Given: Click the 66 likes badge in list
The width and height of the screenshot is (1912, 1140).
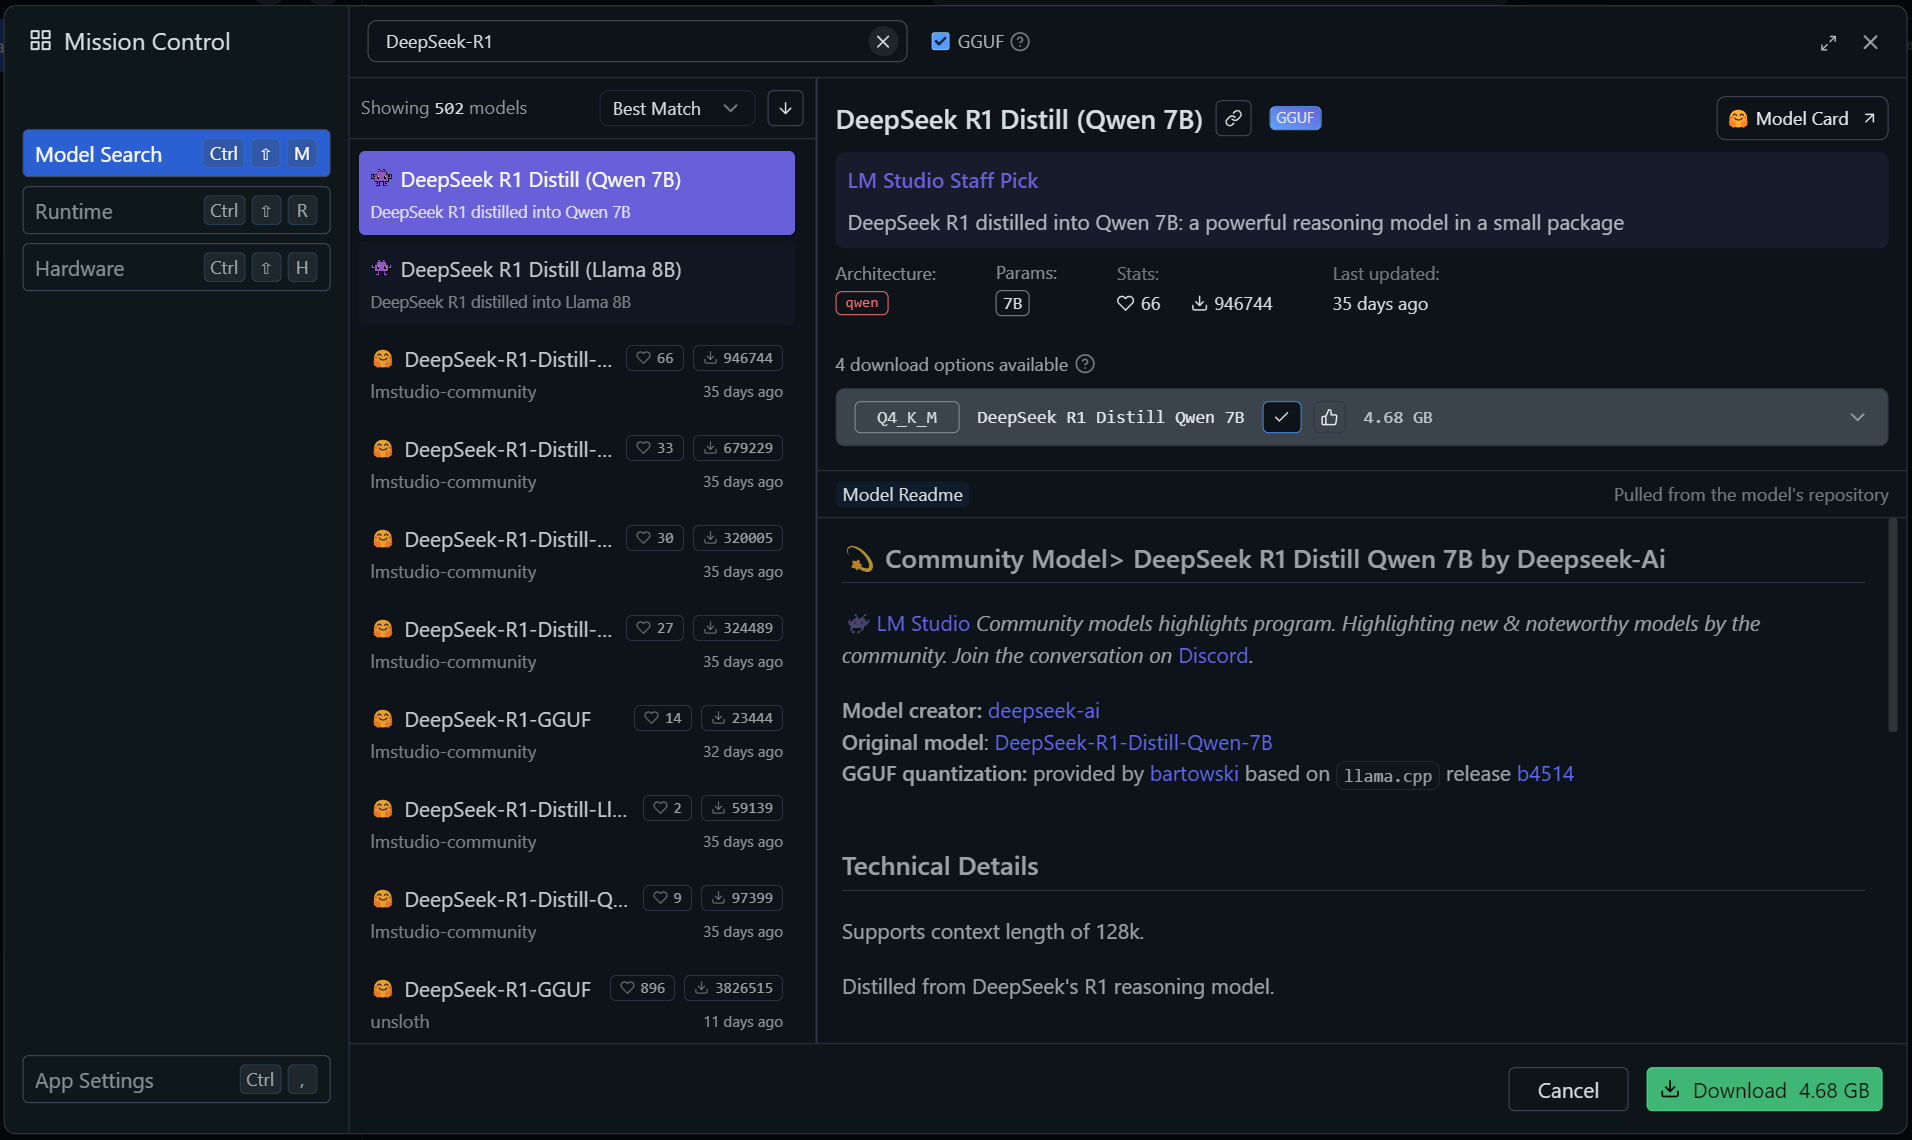Looking at the screenshot, I should tap(655, 358).
